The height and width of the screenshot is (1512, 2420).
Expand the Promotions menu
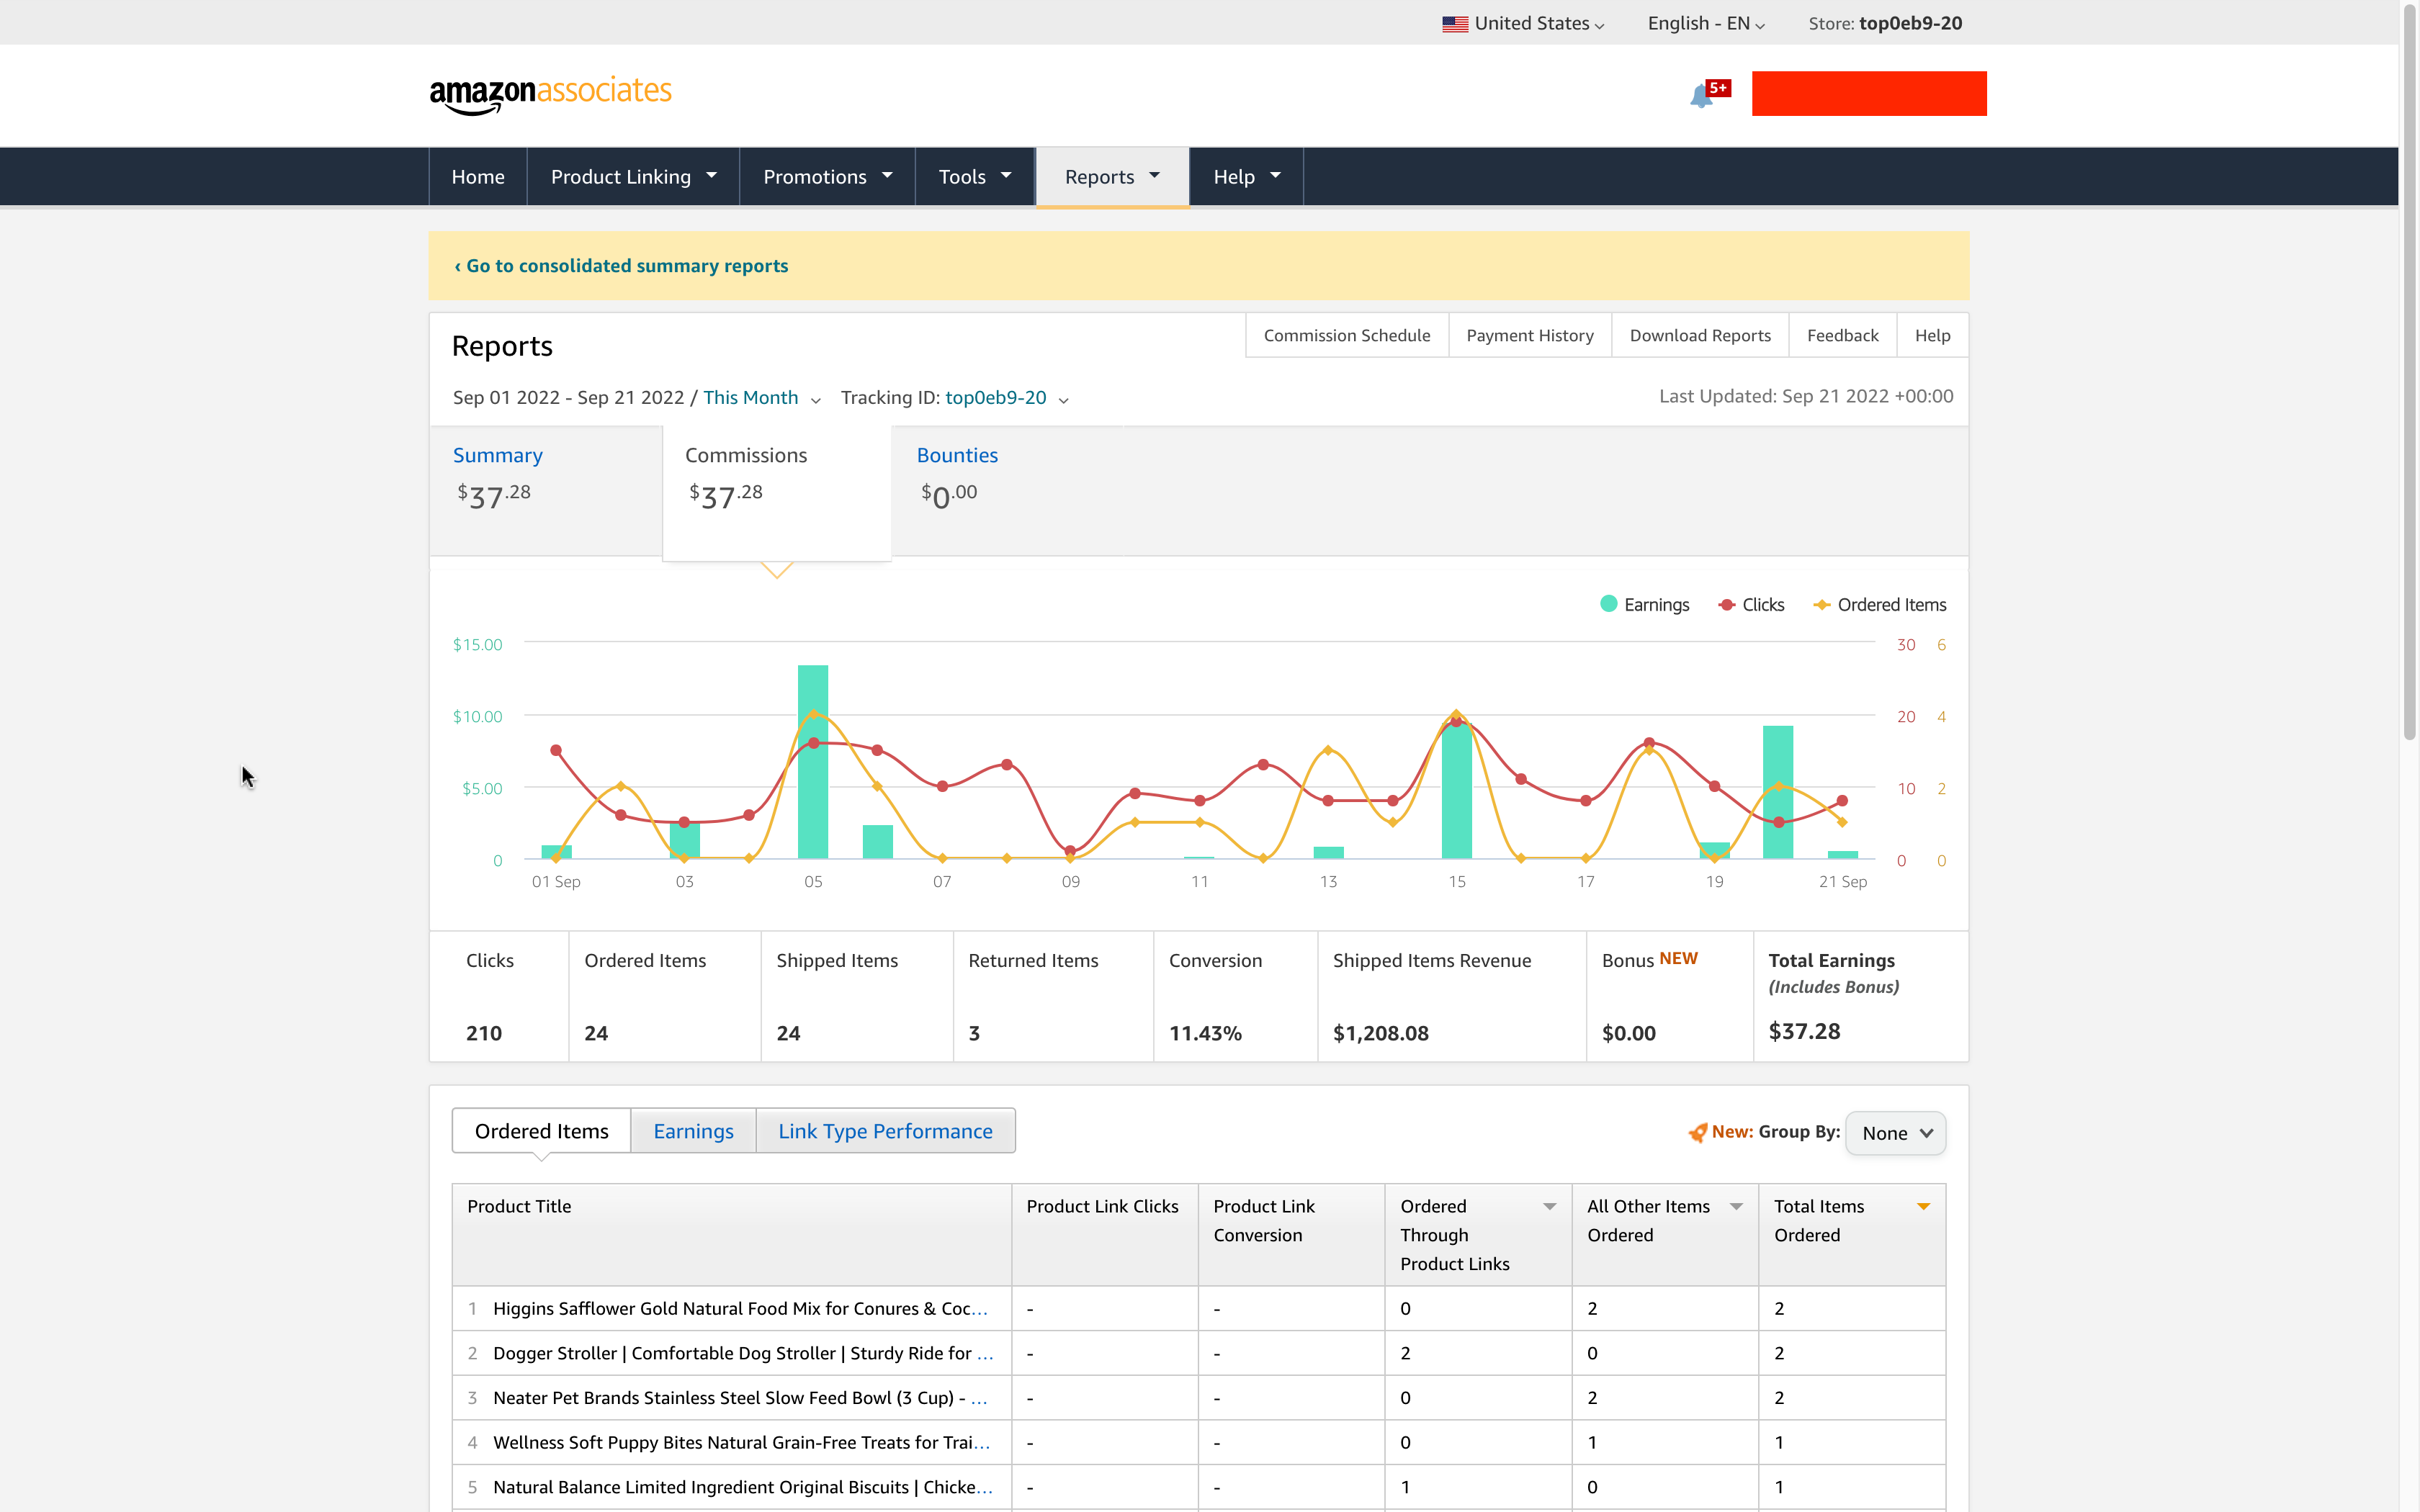point(827,177)
